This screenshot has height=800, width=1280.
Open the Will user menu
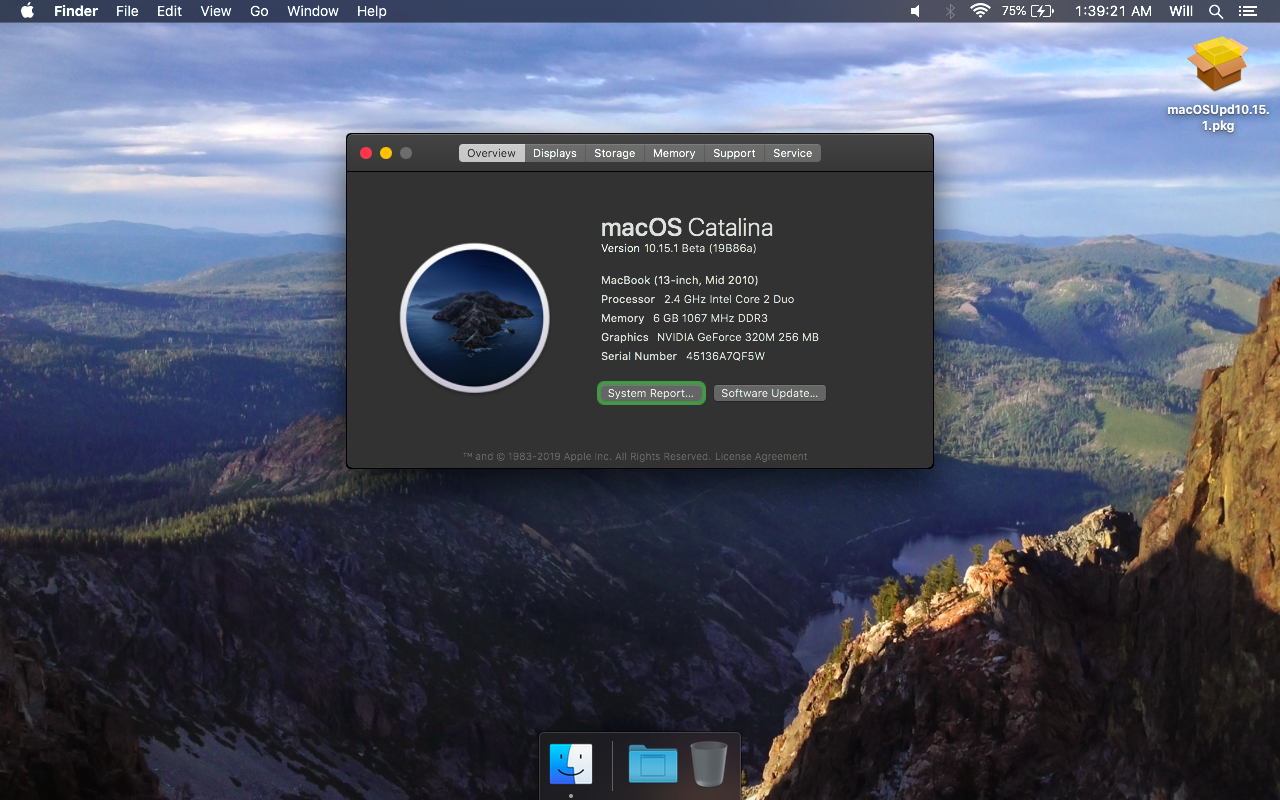1181,11
